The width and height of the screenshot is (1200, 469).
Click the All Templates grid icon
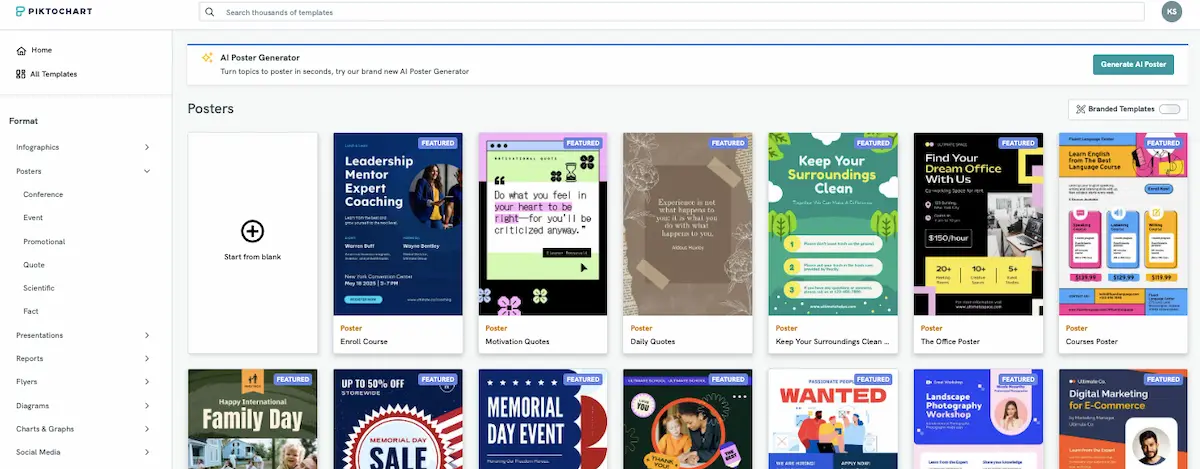[x=21, y=74]
